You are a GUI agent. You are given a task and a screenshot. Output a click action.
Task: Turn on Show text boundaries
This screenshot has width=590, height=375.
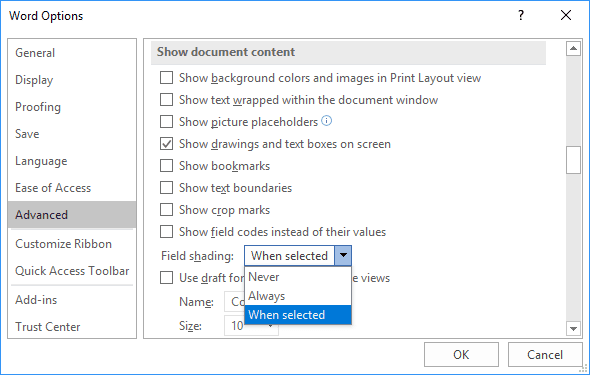166,187
